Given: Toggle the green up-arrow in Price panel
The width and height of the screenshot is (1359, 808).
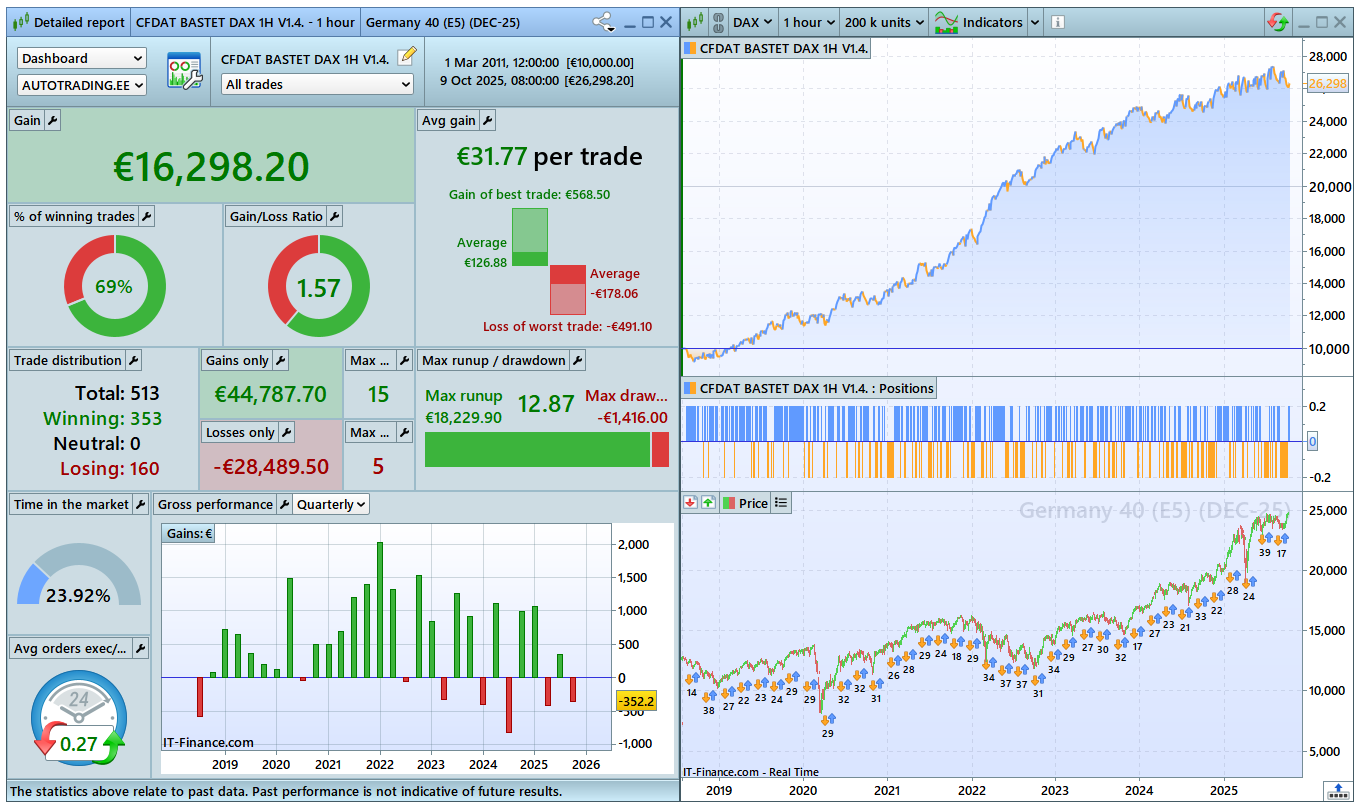Looking at the screenshot, I should [x=708, y=503].
